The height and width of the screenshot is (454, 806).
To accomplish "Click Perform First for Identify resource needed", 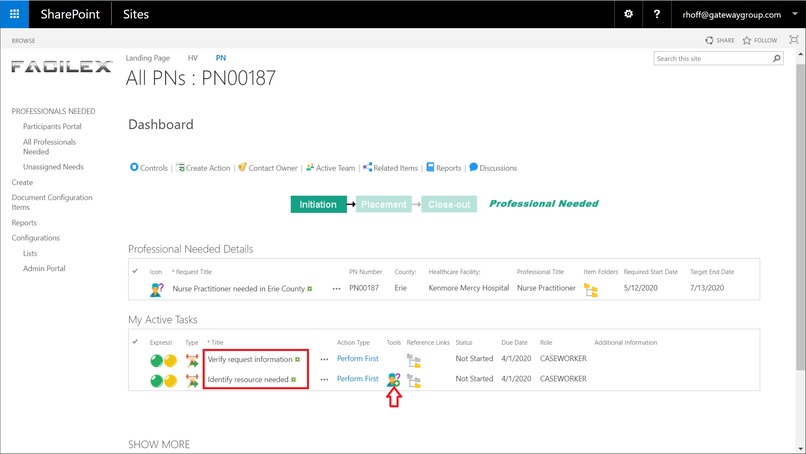I will pyautogui.click(x=357, y=378).
